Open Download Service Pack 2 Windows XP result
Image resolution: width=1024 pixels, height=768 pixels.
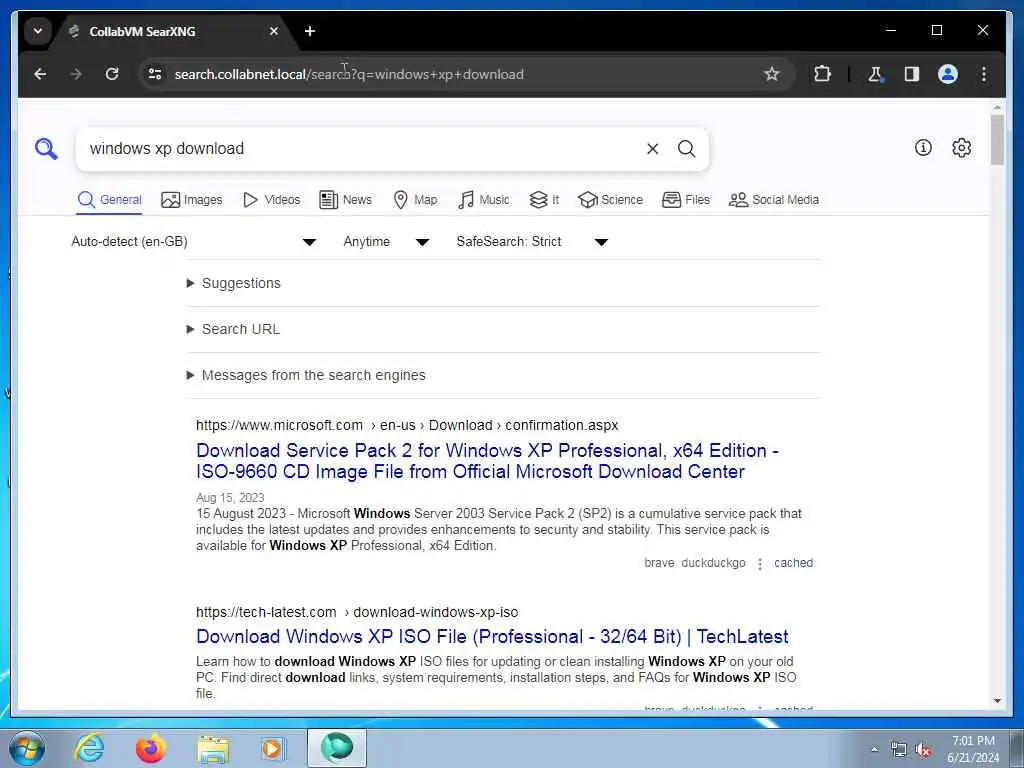pyautogui.click(x=487, y=461)
